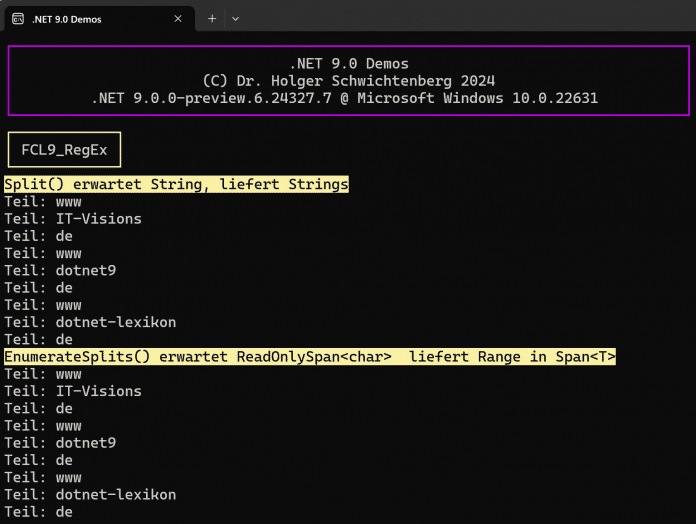Click the terminal icon in the tab

tap(18, 19)
